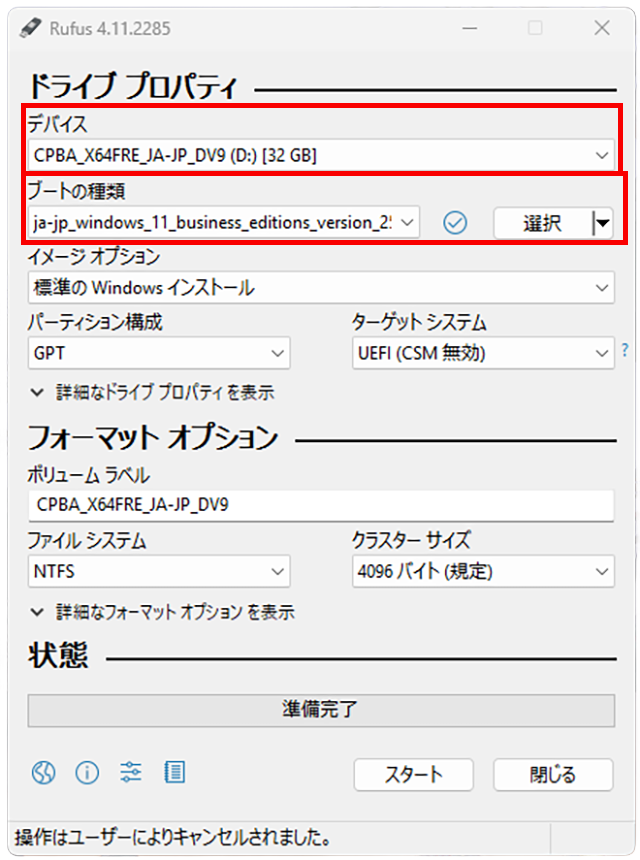
Task: Open the クラスター サイズ dropdown
Action: (x=483, y=572)
